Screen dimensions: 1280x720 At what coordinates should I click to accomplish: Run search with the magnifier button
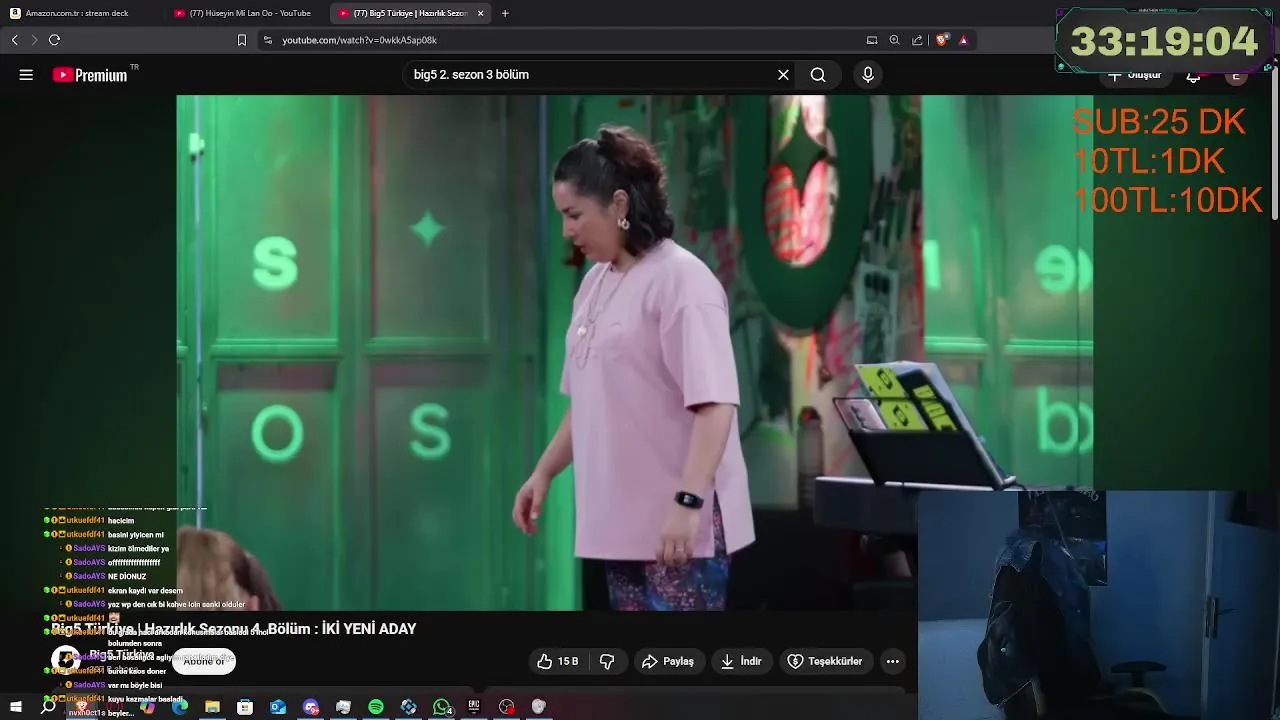tap(818, 75)
